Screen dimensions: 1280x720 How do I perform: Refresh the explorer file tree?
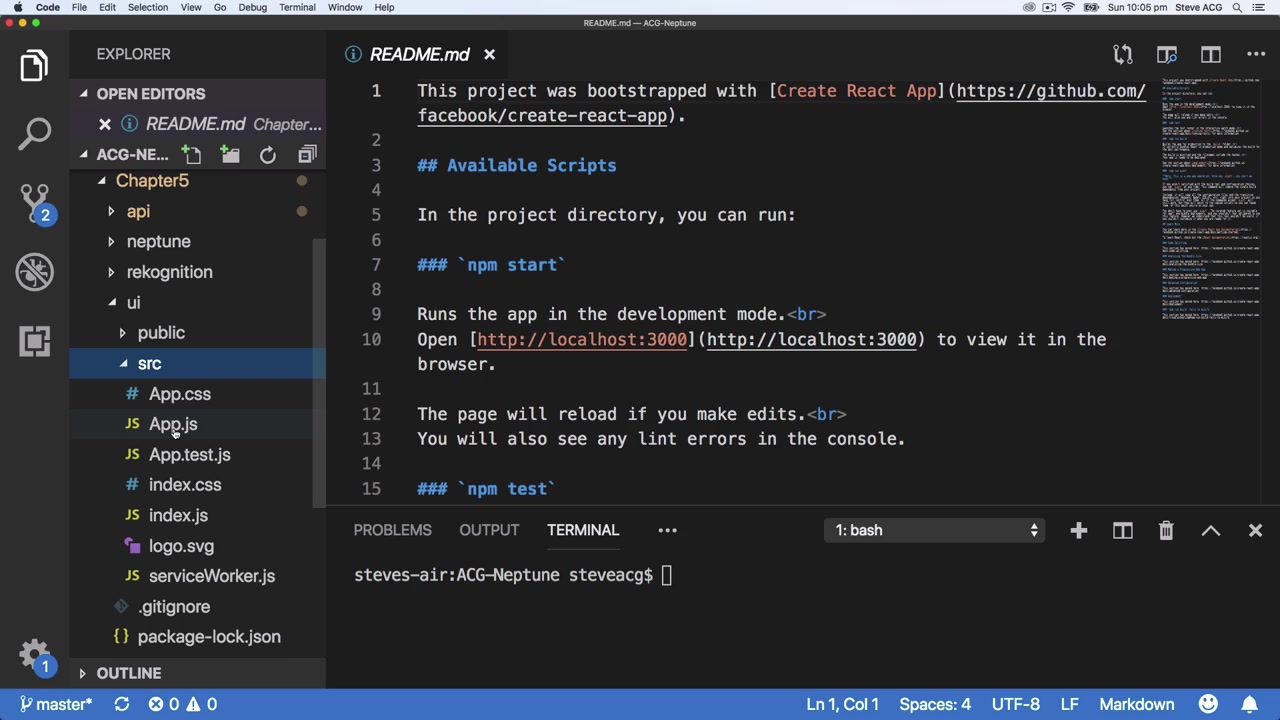coord(268,155)
